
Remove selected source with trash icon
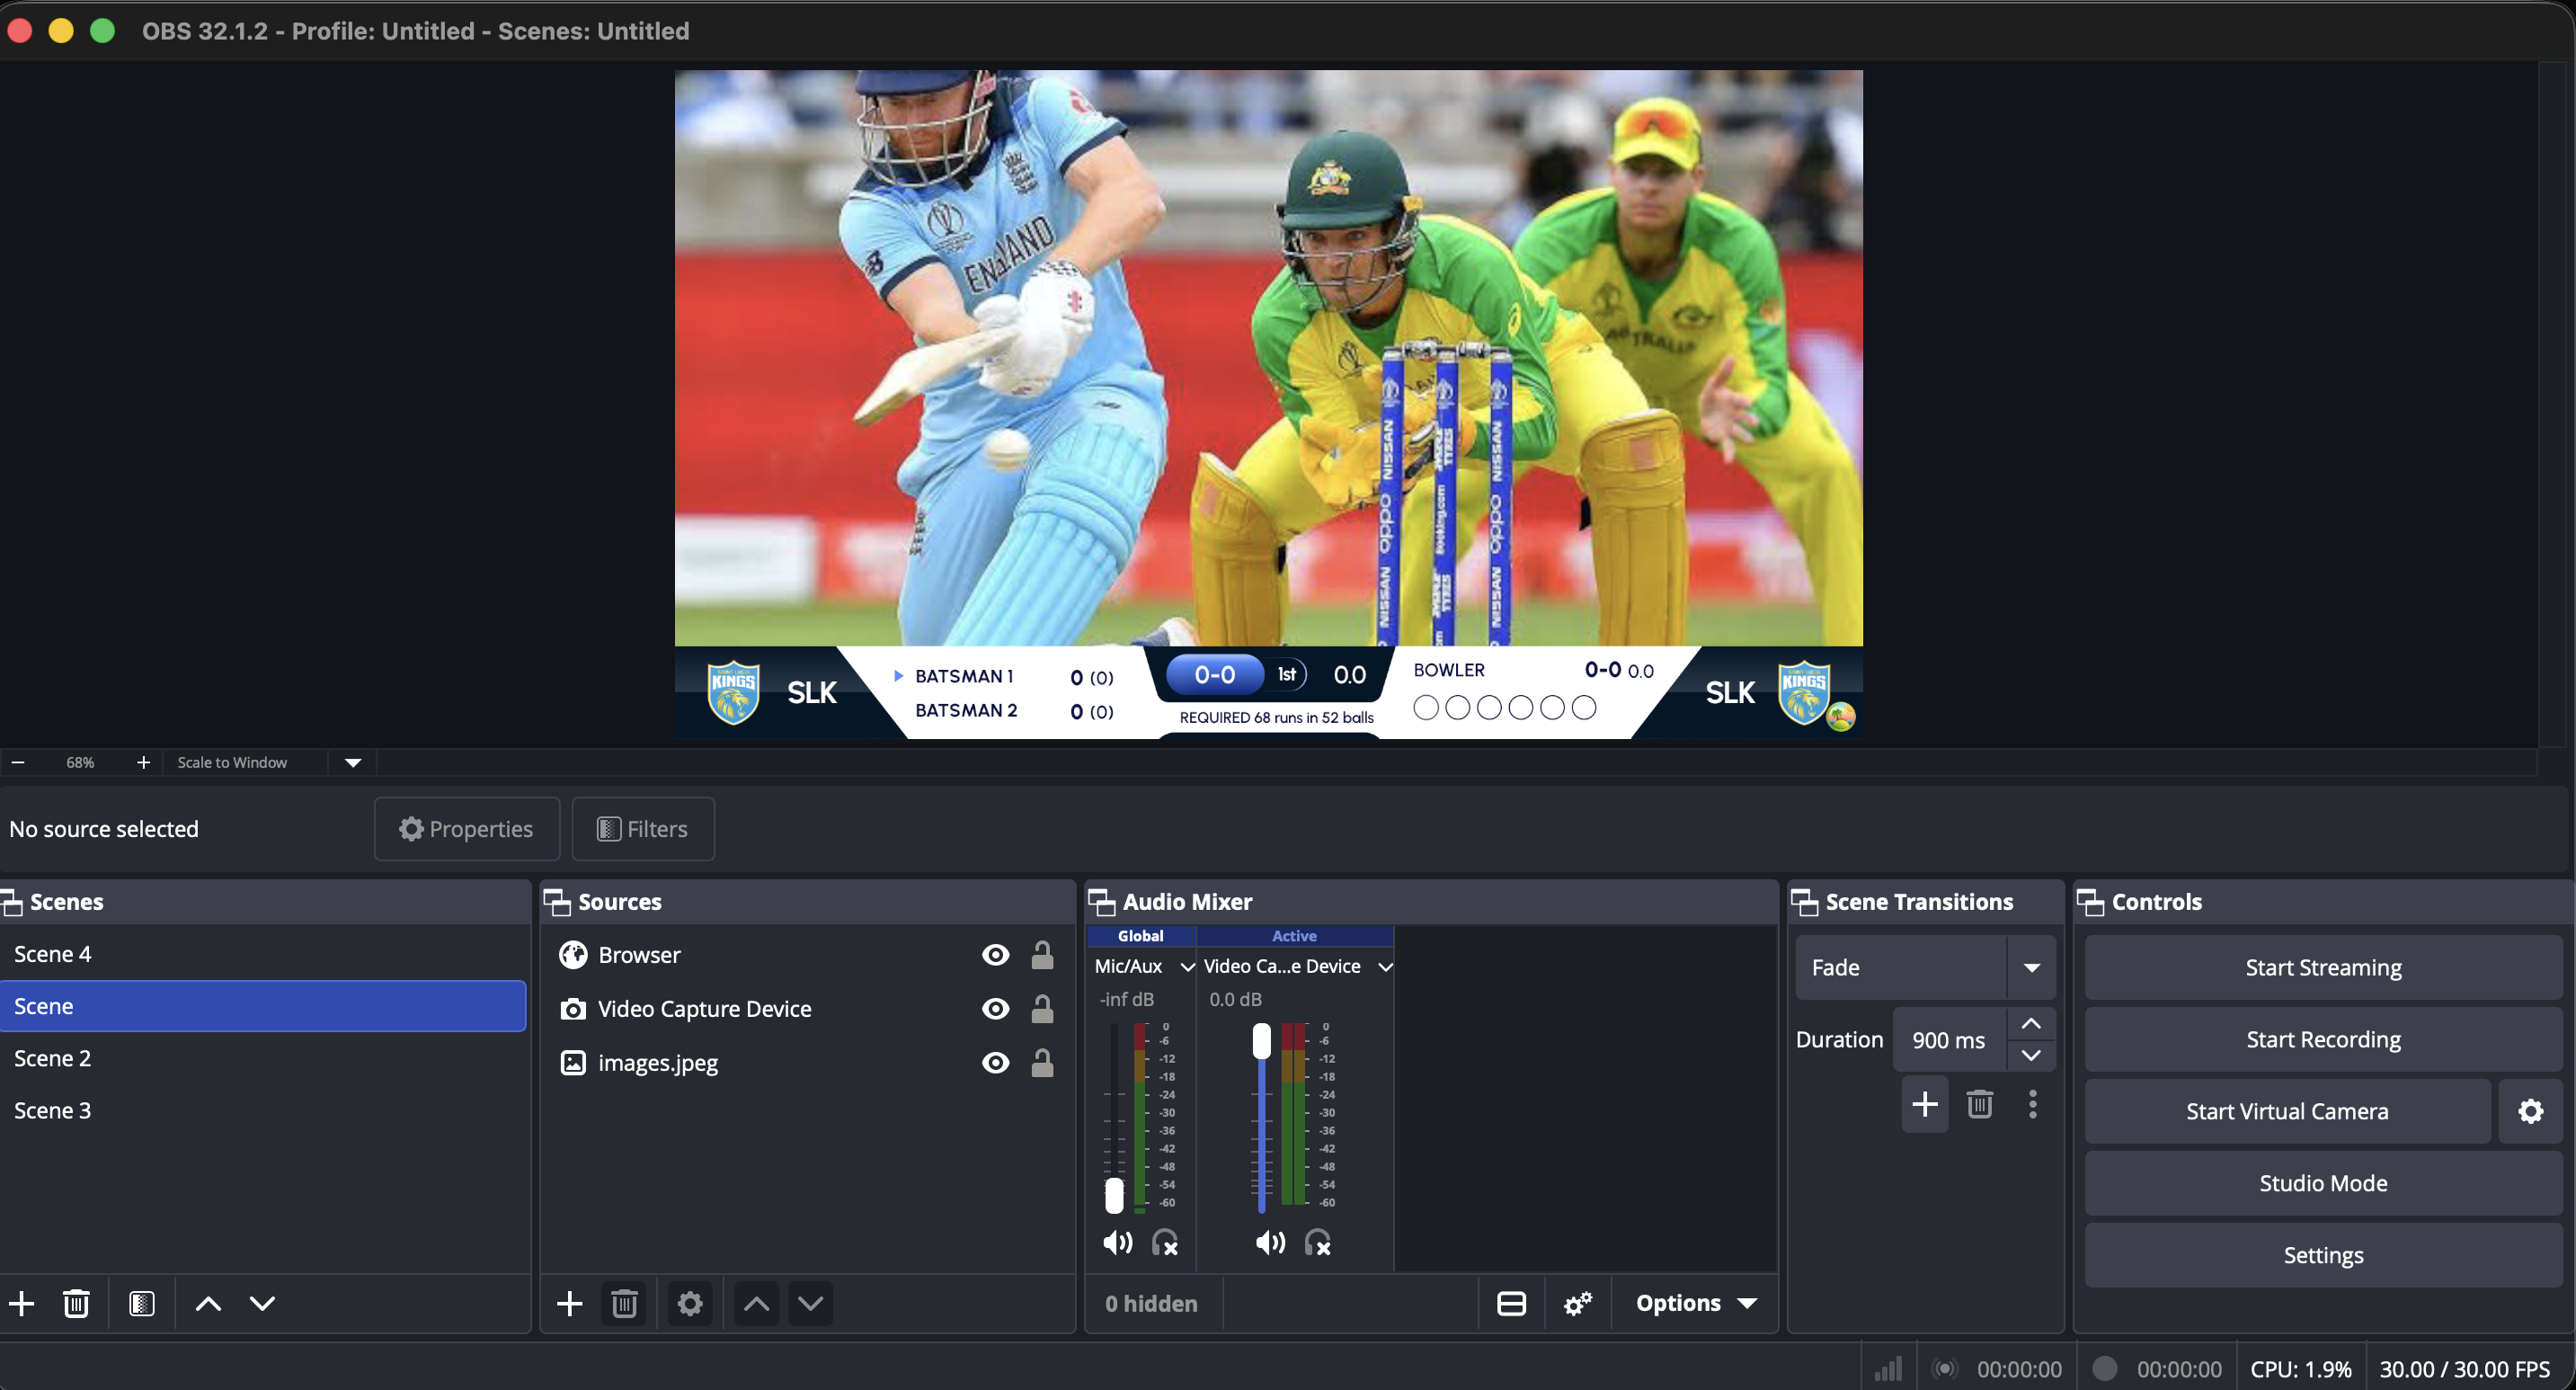point(624,1303)
